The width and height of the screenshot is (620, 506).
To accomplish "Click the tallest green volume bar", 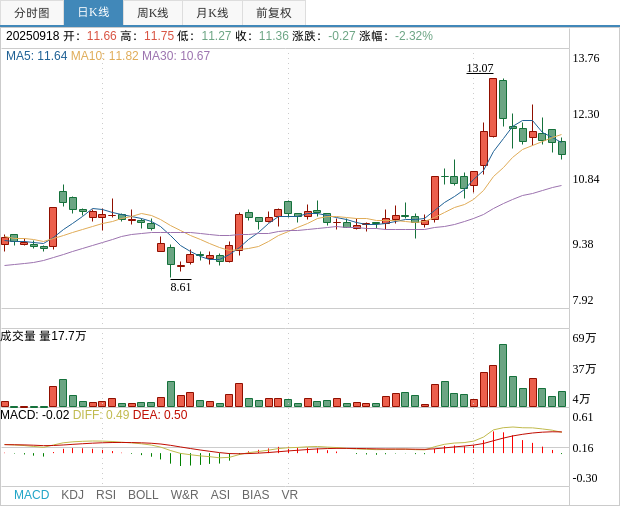I will 503,375.
